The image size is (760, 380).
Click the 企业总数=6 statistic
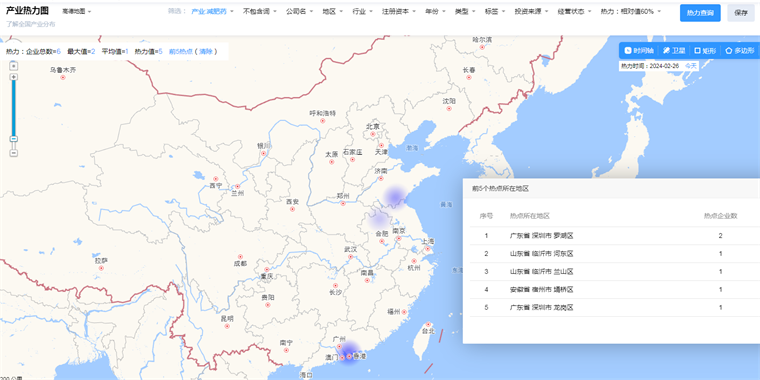pos(43,51)
